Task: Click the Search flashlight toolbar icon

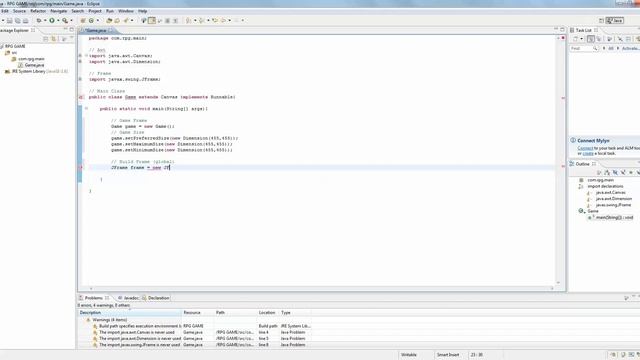Action: [x=127, y=20]
